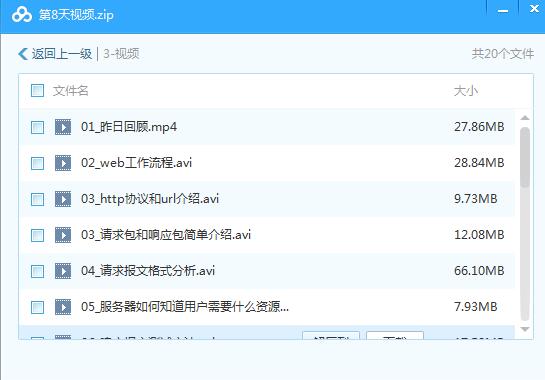Click scrollbar down arrow in file list
This screenshot has height=380, width=545.
(525, 329)
